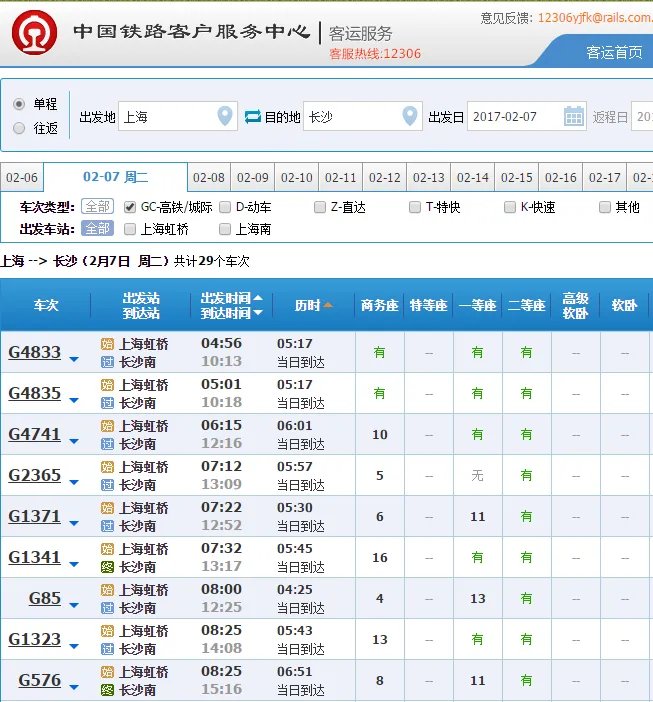Click the location pin in destination field

[410, 116]
